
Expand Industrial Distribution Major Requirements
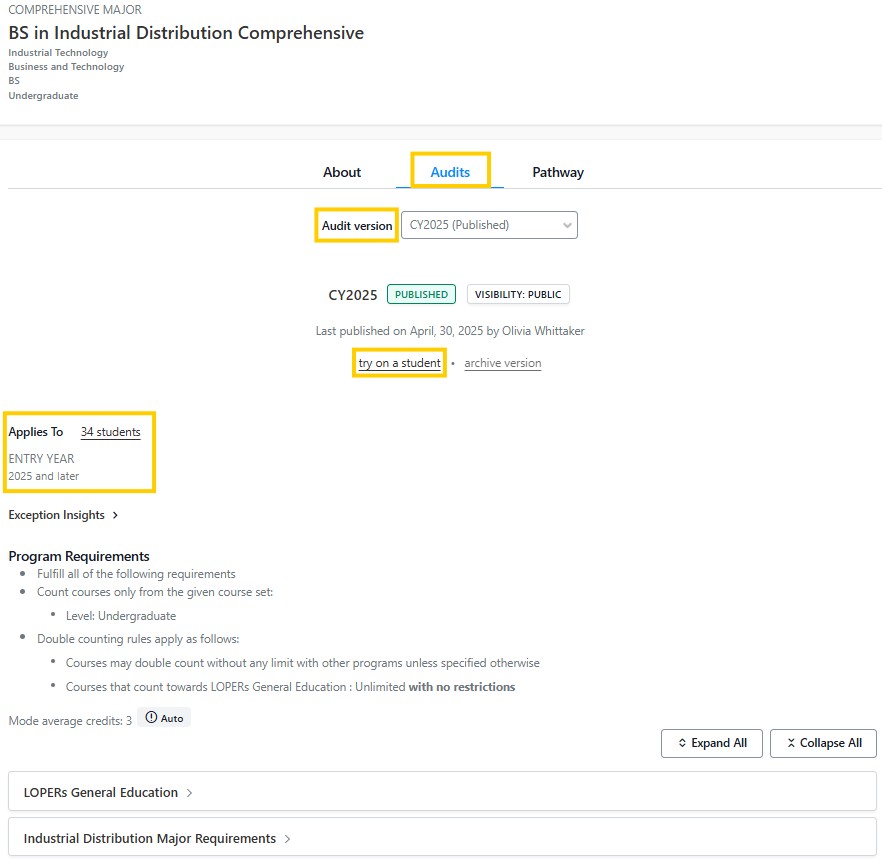(442, 838)
